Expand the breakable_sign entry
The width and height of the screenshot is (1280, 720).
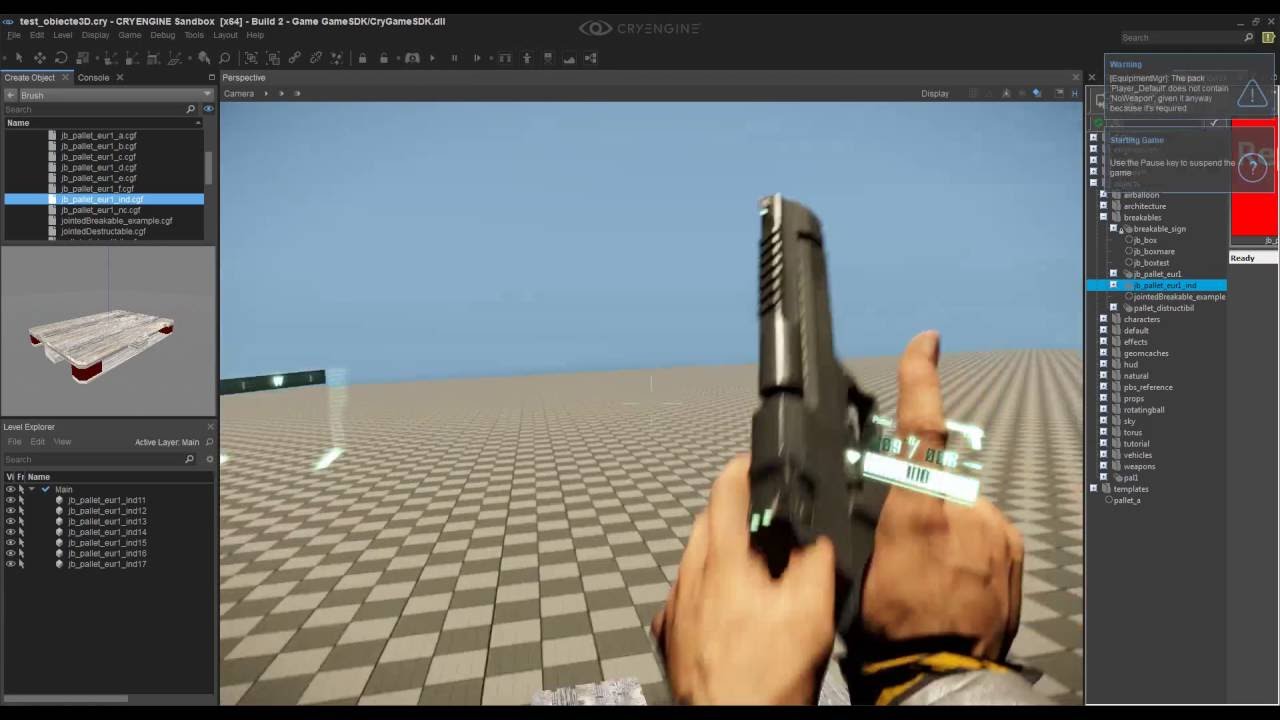[x=1114, y=229]
